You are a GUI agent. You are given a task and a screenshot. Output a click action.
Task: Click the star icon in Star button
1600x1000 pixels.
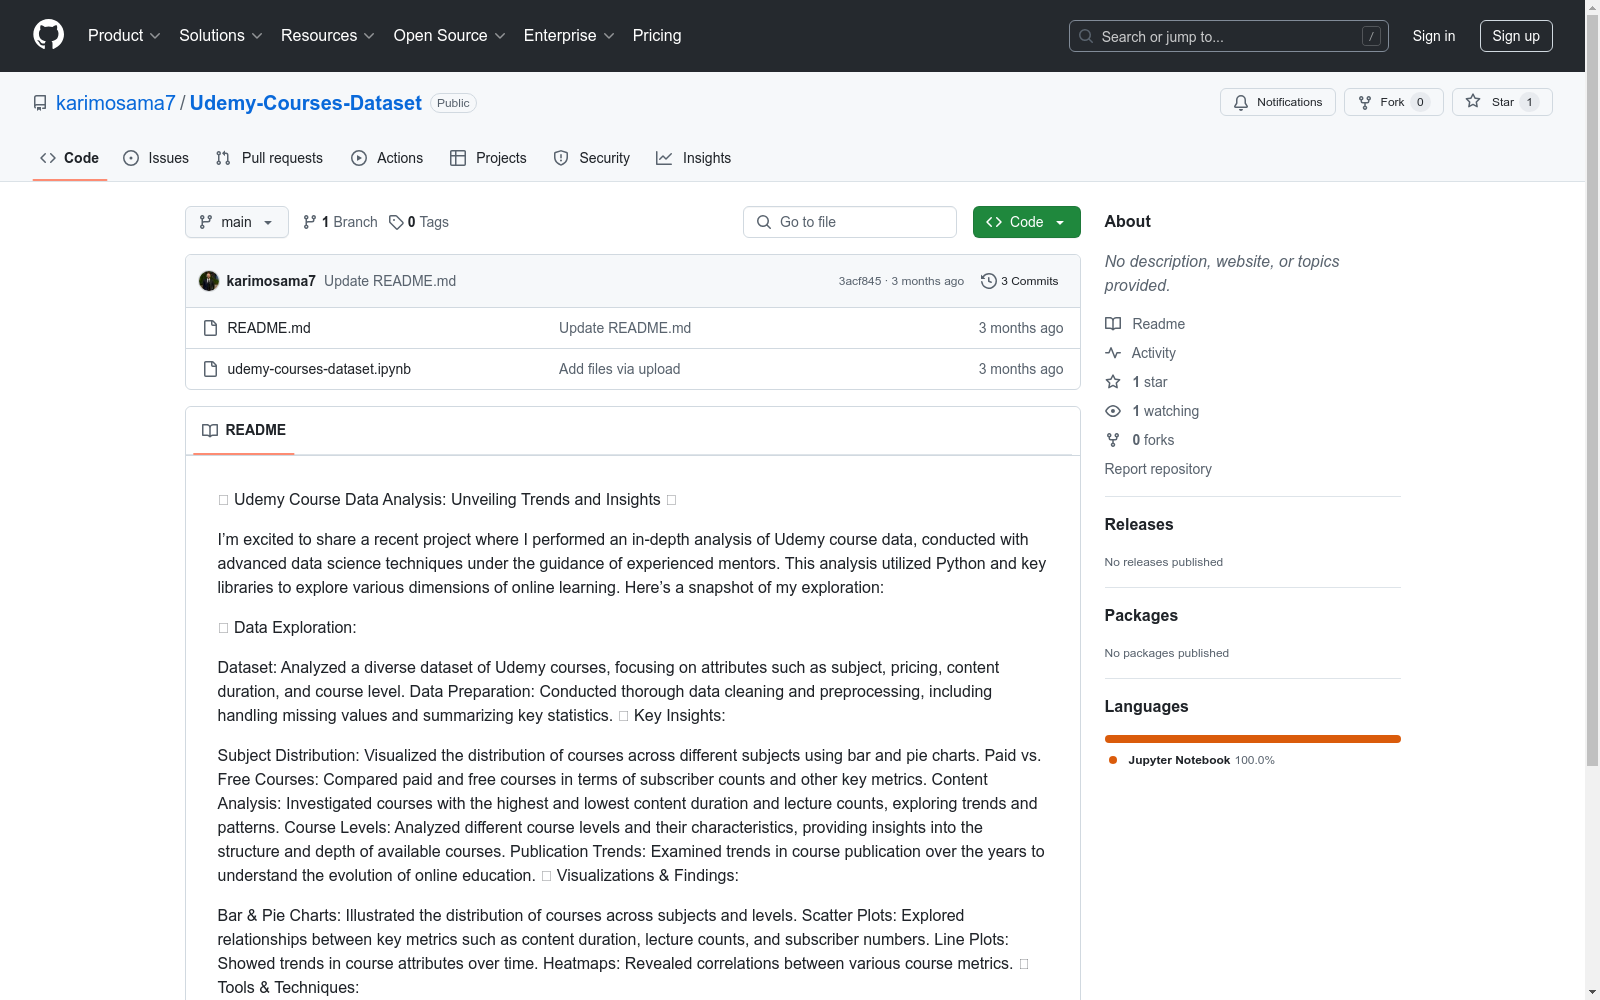pyautogui.click(x=1473, y=101)
